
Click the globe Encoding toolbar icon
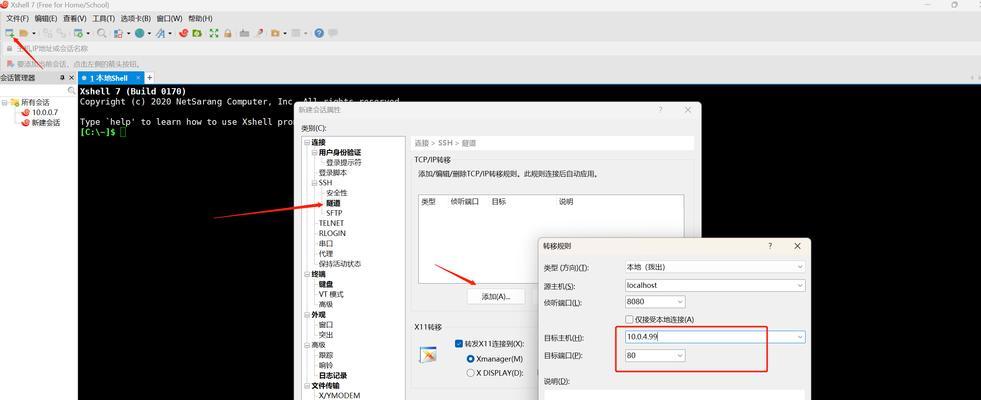pyautogui.click(x=139, y=33)
